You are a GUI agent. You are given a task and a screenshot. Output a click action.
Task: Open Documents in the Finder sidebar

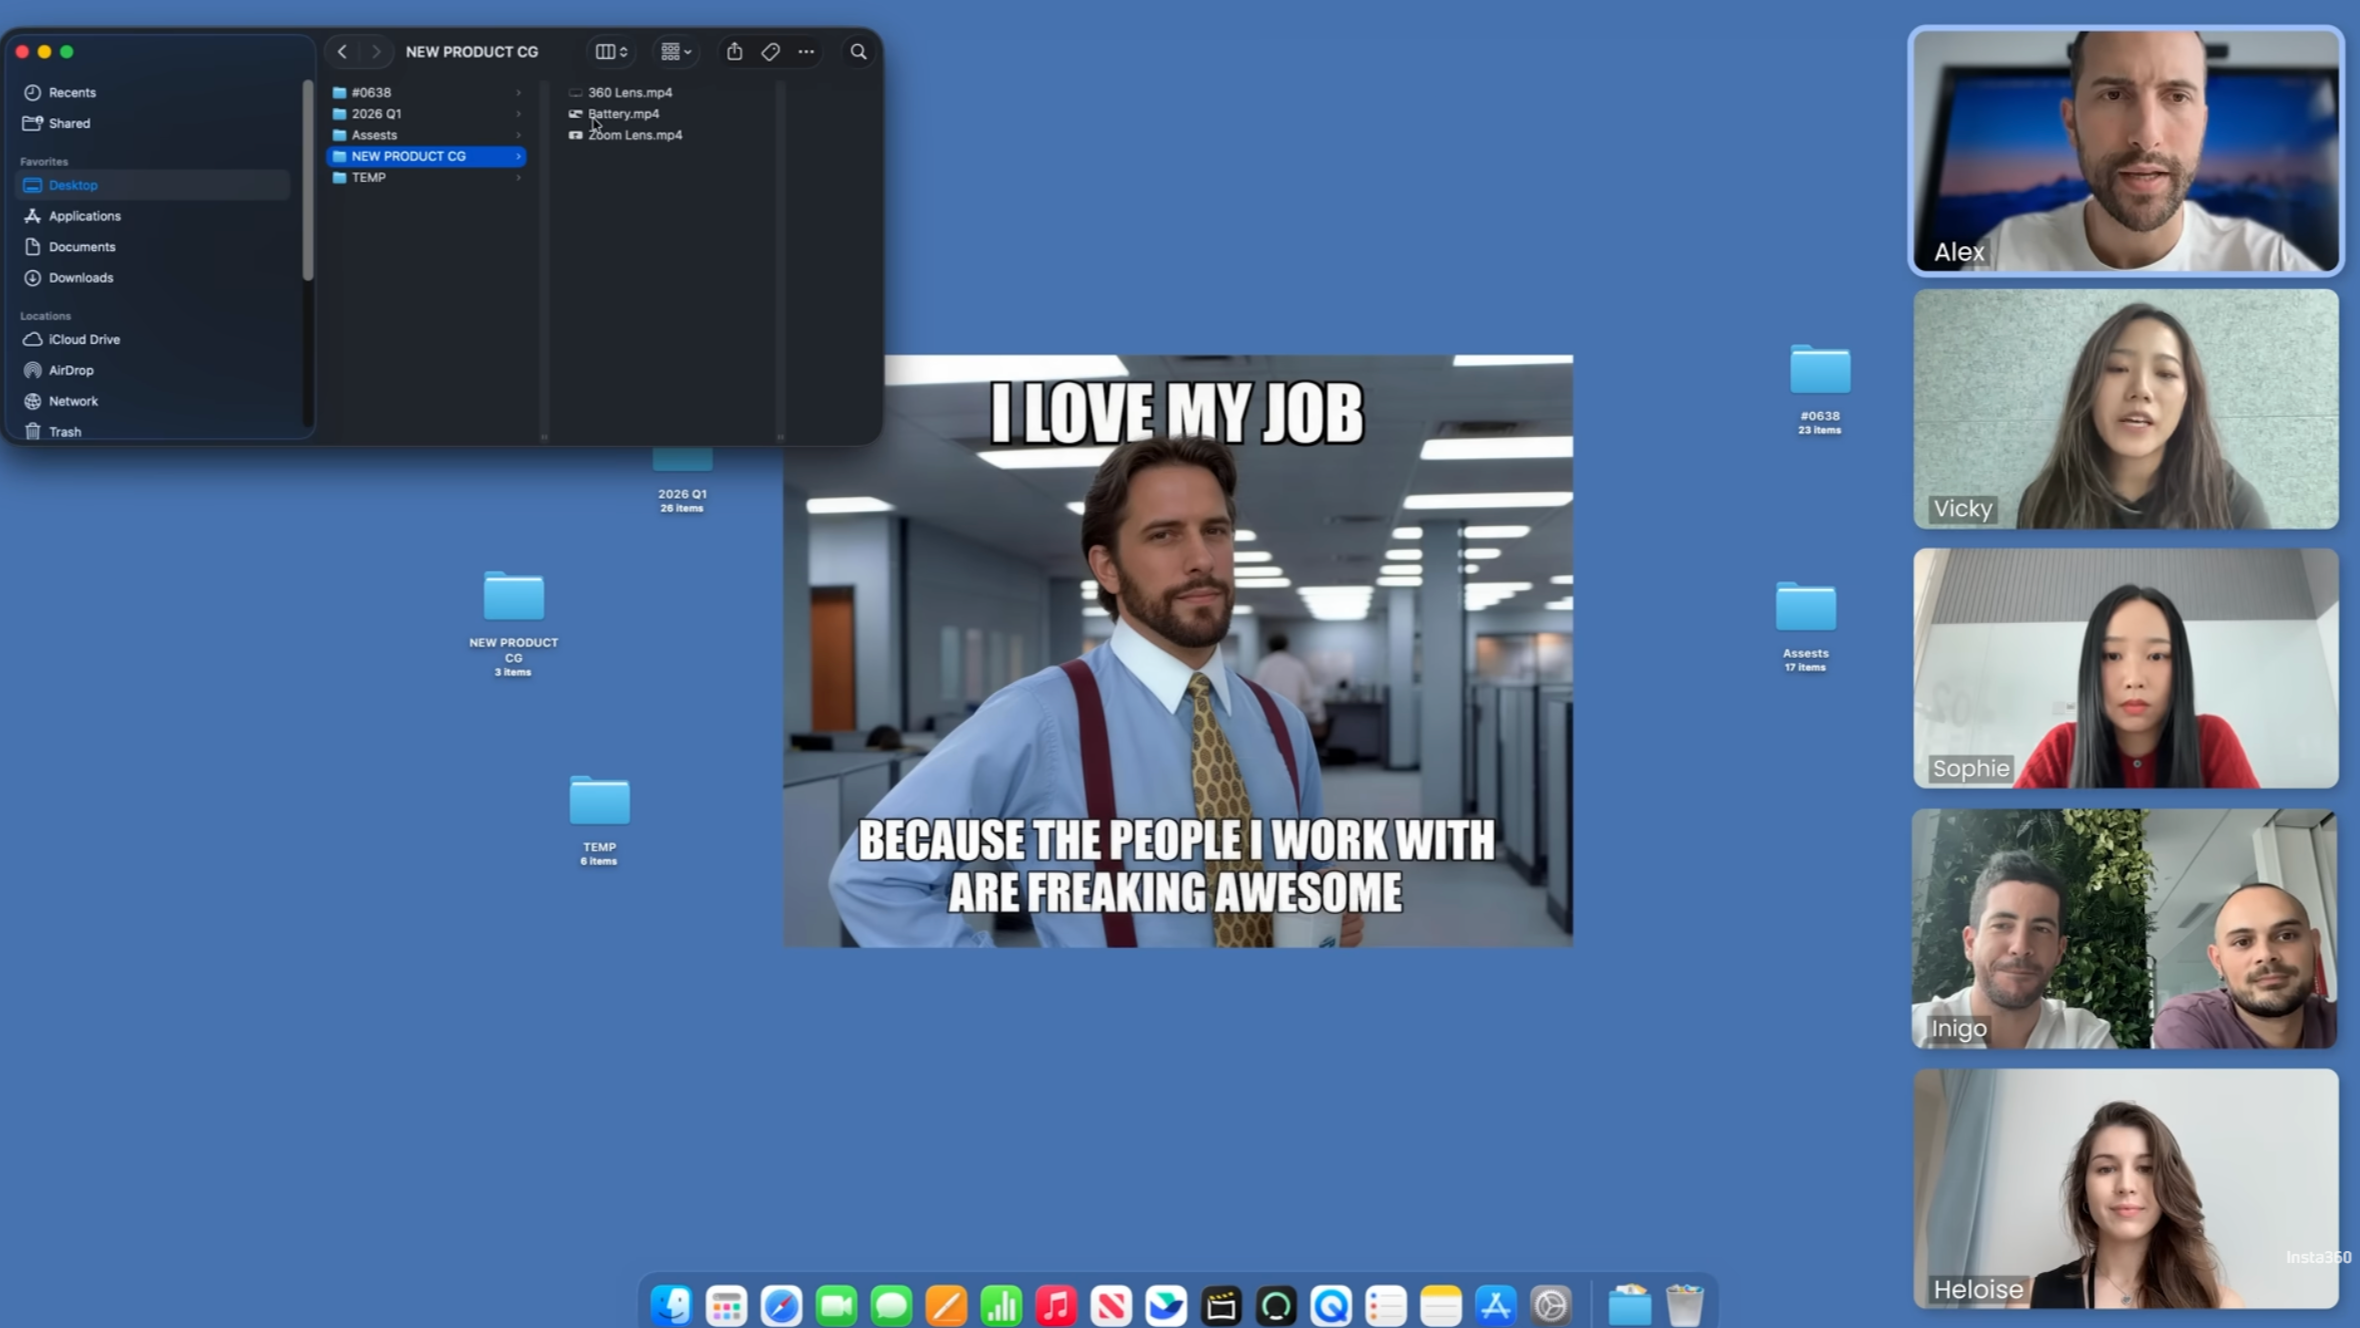(x=153, y=247)
